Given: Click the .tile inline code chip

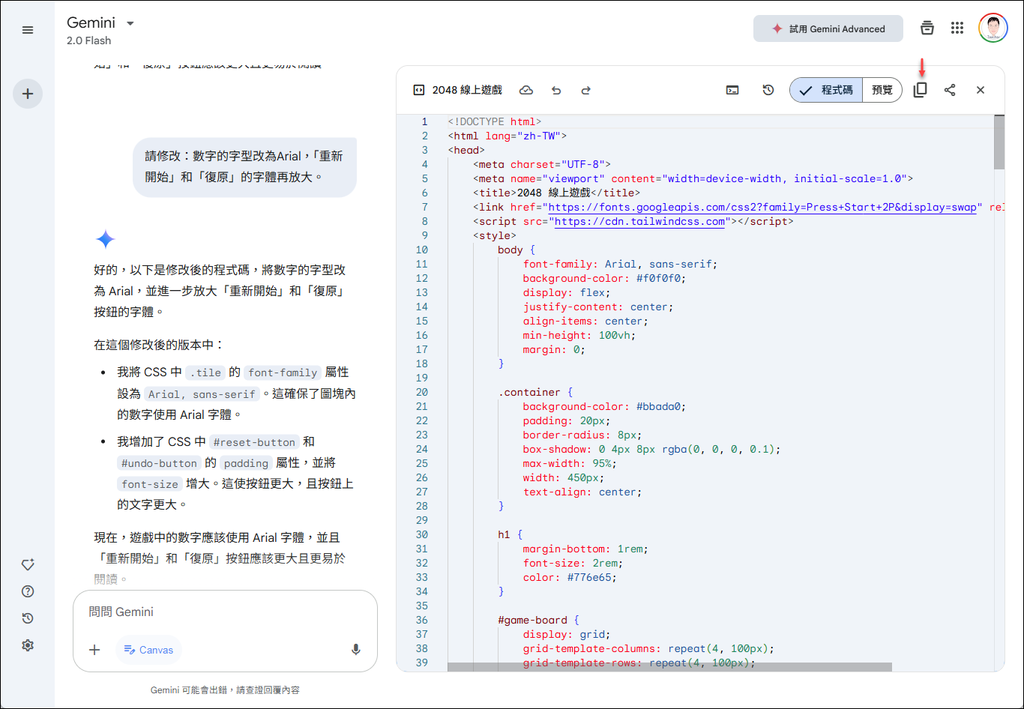Looking at the screenshot, I should coord(206,373).
